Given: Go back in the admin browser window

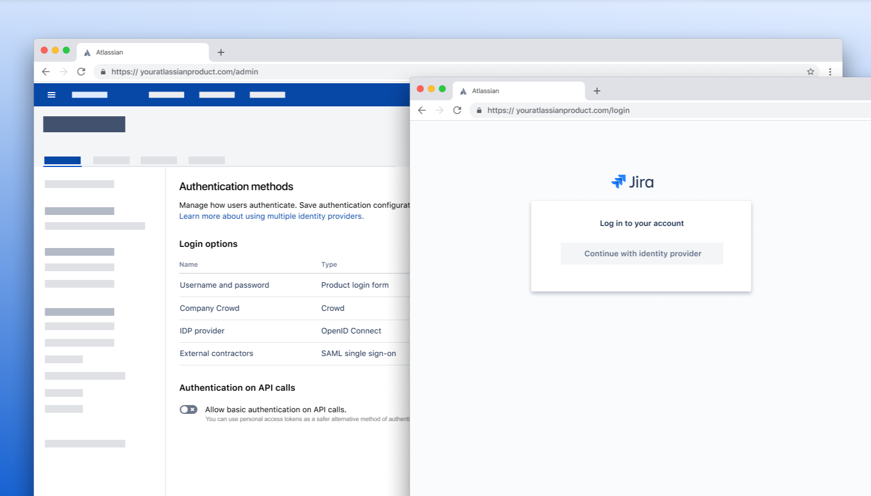Looking at the screenshot, I should 46,72.
